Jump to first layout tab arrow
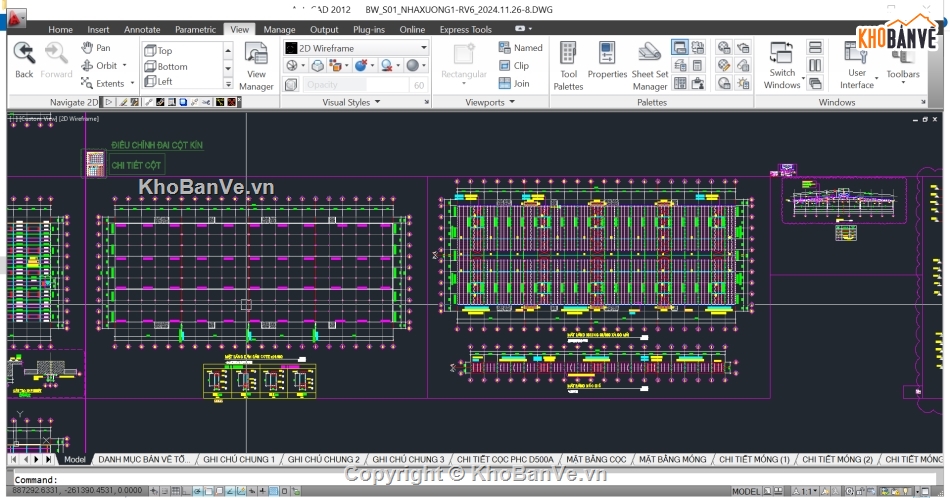Viewport: 950px width, 498px height. [x=13, y=459]
